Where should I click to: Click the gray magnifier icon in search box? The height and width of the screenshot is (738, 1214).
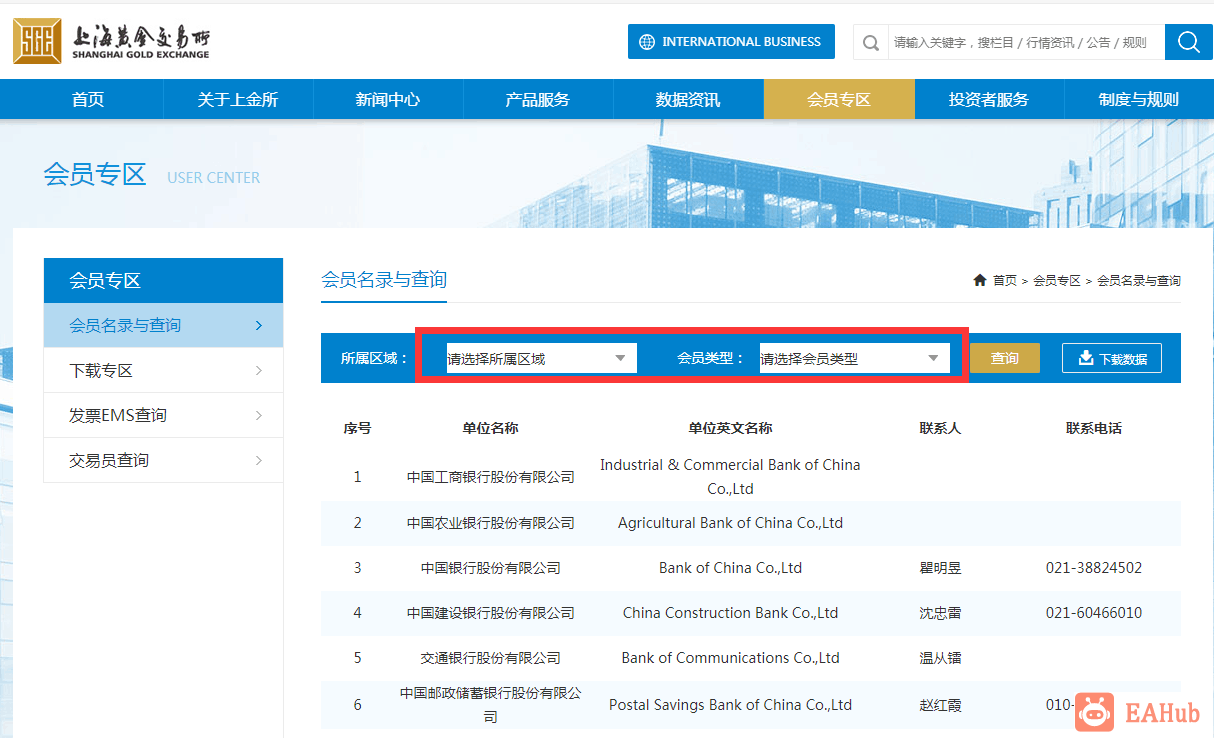click(x=871, y=43)
